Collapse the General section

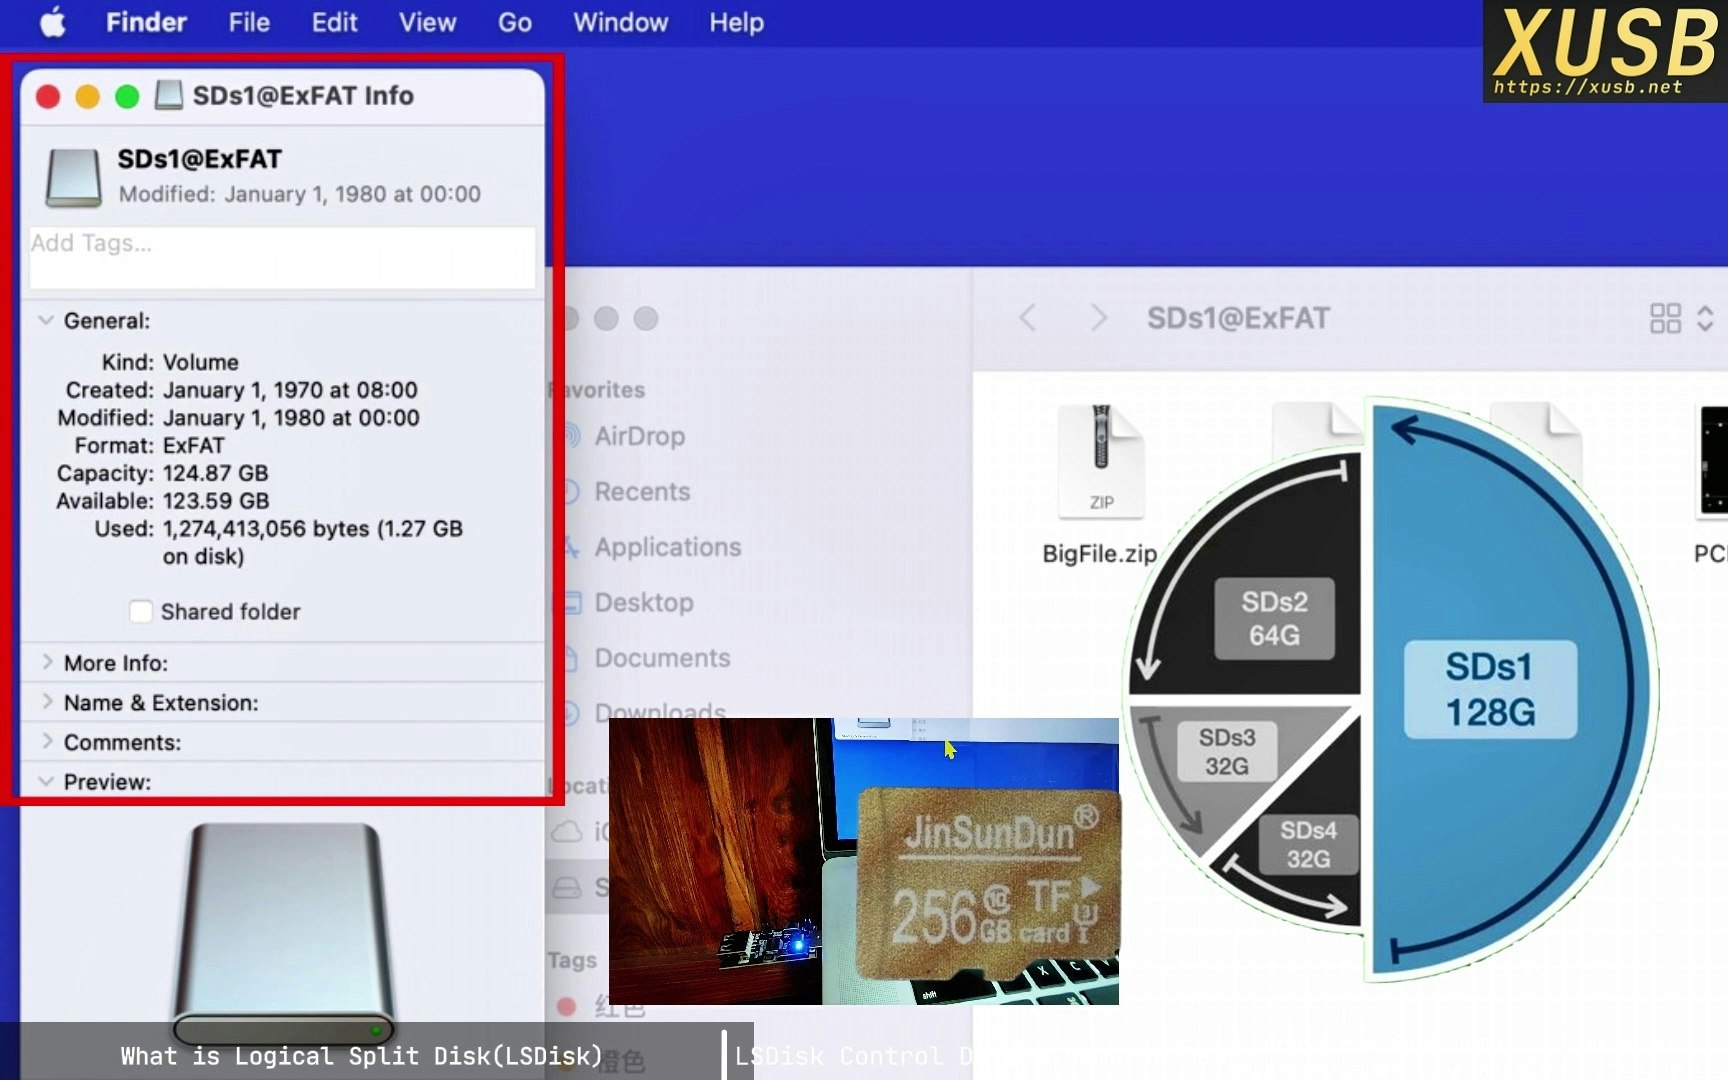click(45, 320)
